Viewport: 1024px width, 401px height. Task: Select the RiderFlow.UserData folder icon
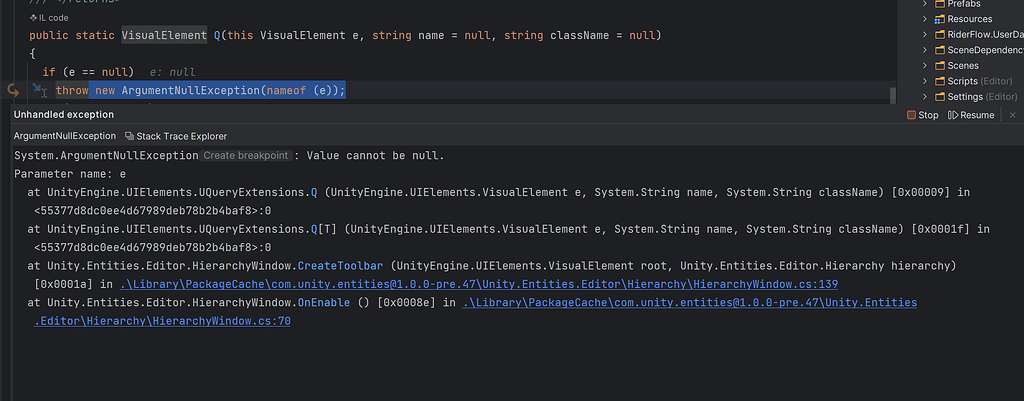tap(939, 34)
